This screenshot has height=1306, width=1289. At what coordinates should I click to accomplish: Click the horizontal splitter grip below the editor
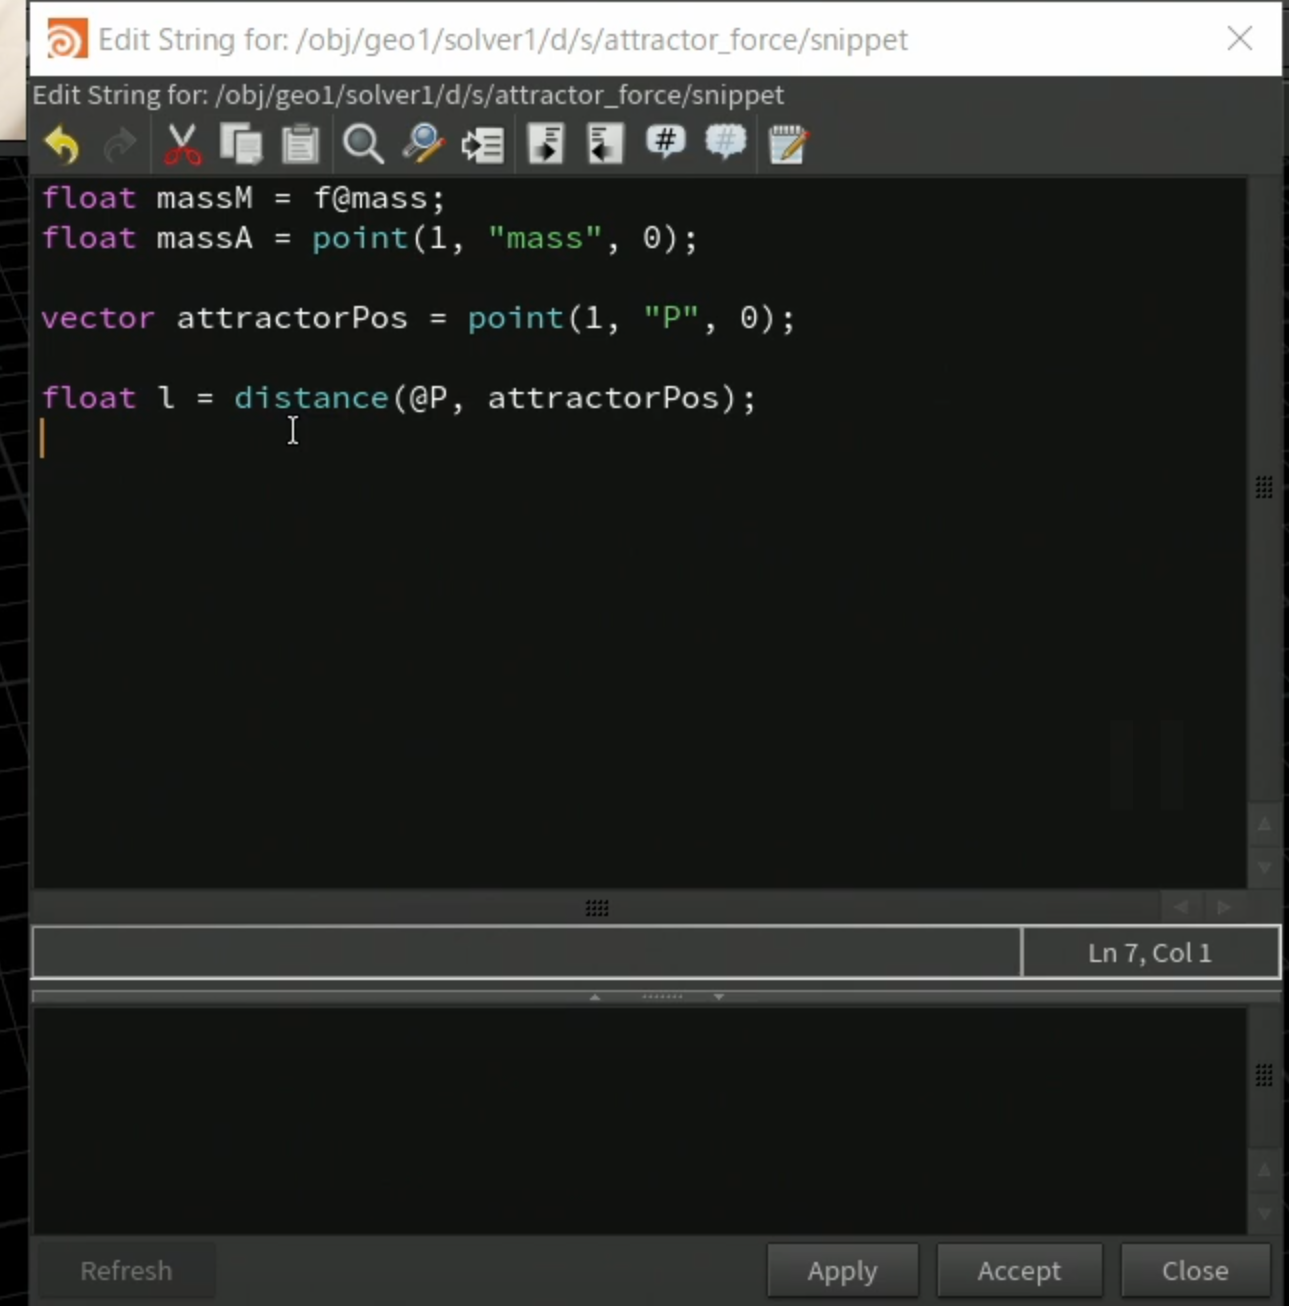tap(597, 908)
